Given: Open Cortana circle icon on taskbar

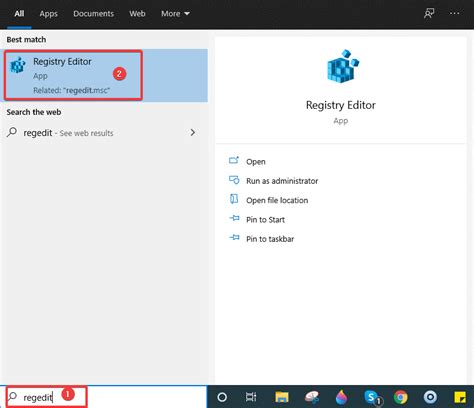Looking at the screenshot, I should [222, 397].
